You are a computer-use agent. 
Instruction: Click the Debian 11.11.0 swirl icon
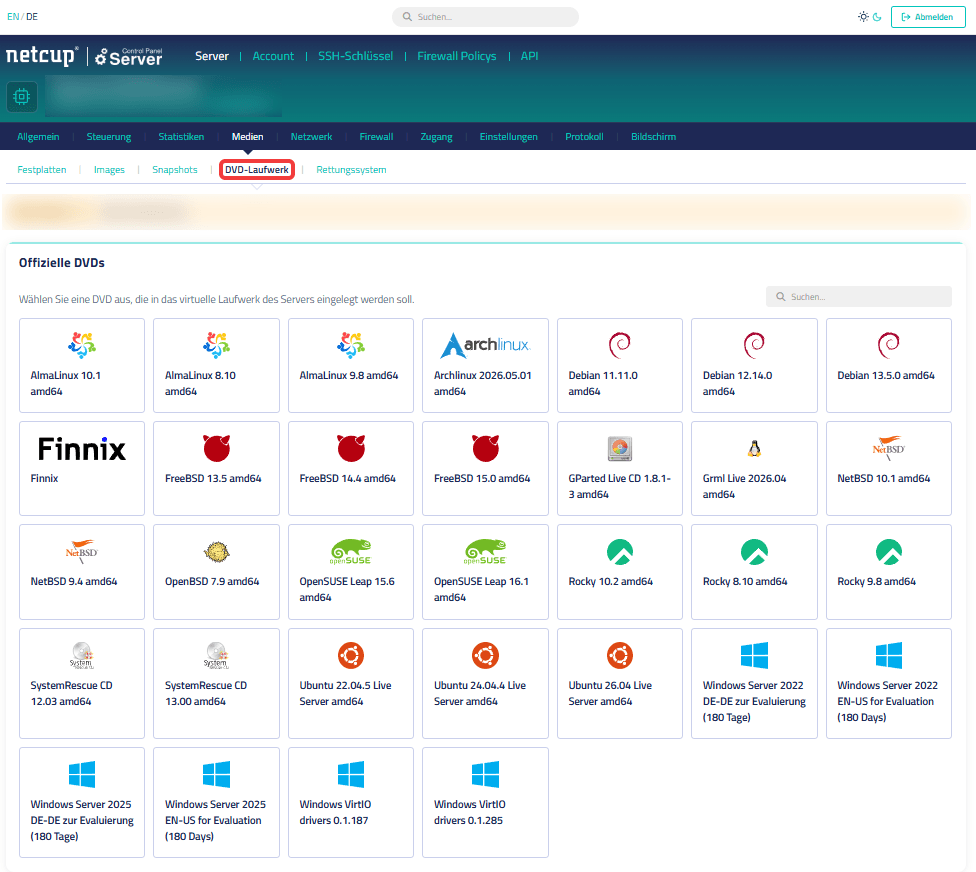pyautogui.click(x=620, y=345)
